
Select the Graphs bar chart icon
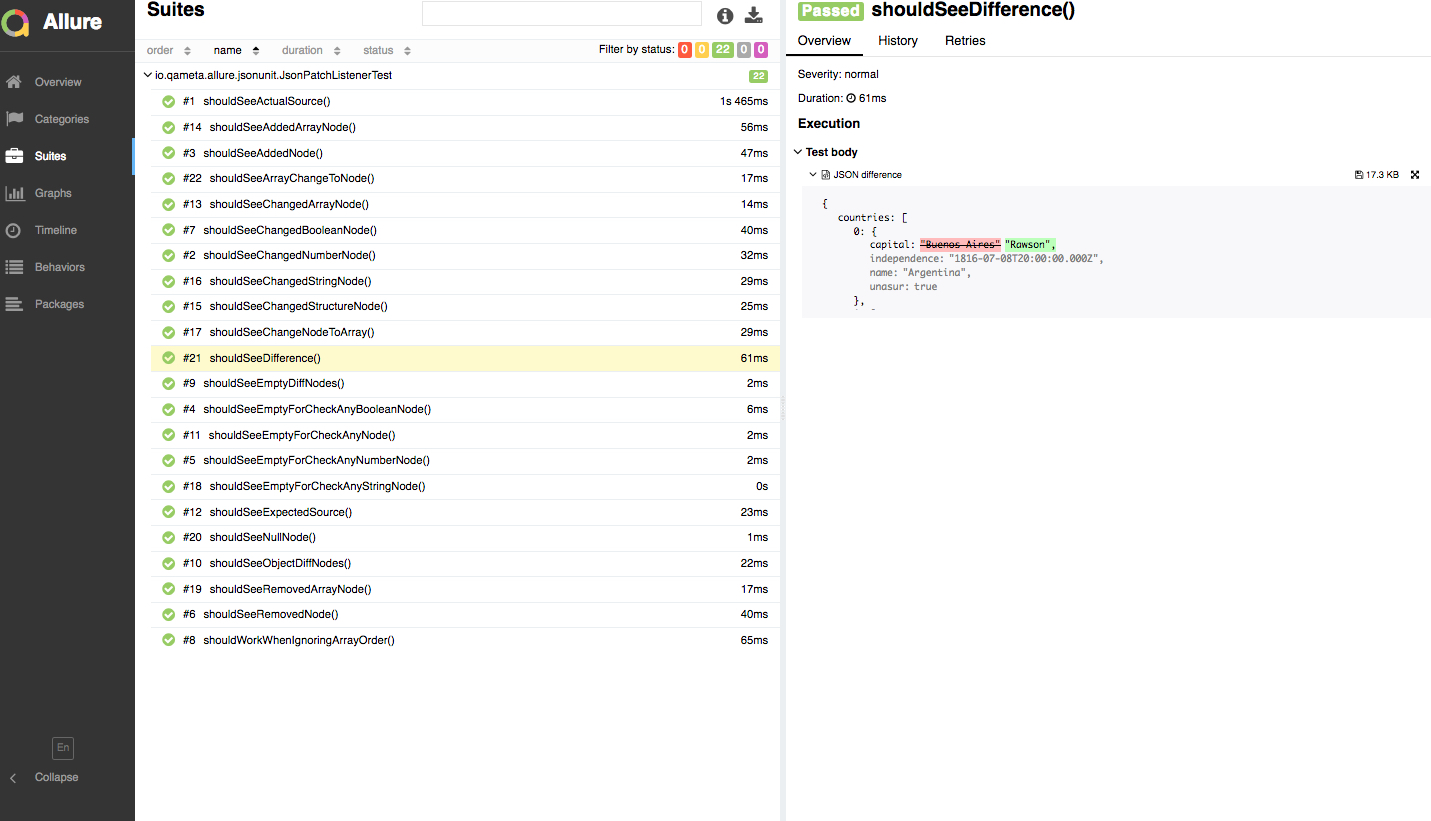pos(14,193)
